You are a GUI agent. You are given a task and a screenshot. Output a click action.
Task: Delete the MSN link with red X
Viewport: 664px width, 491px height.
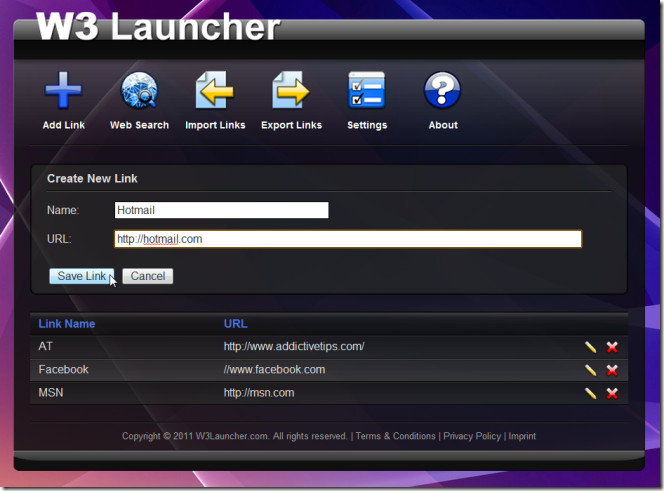click(612, 393)
